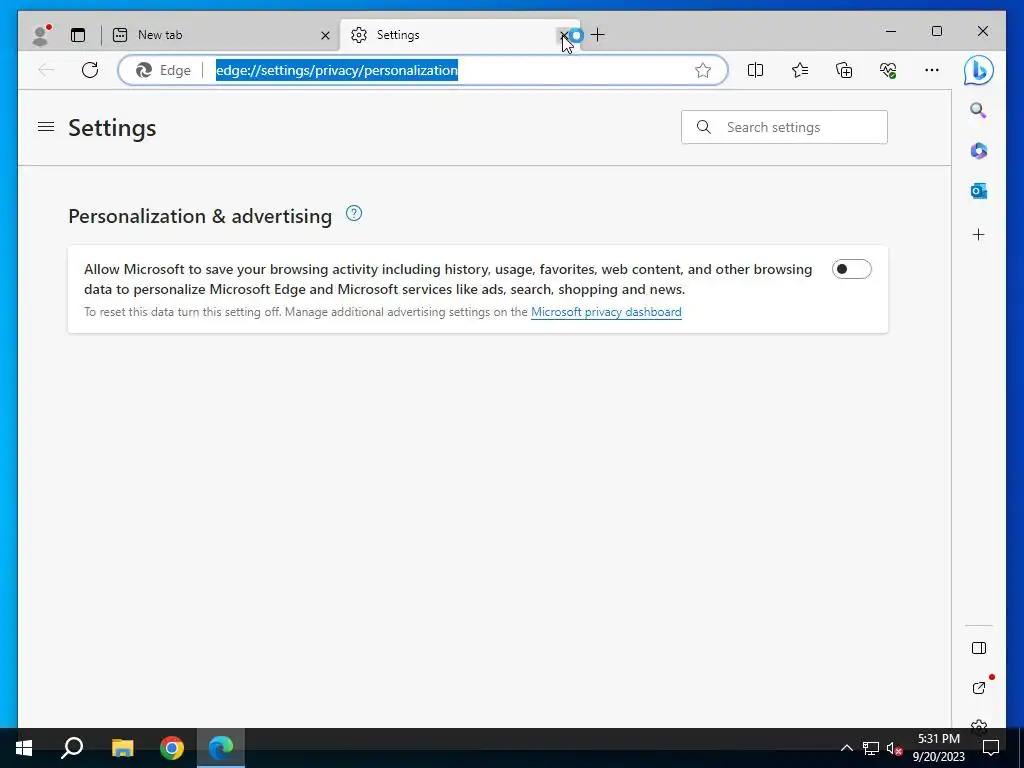This screenshot has height=768, width=1024.
Task: Open sidebar settings gear icon
Action: 978,724
